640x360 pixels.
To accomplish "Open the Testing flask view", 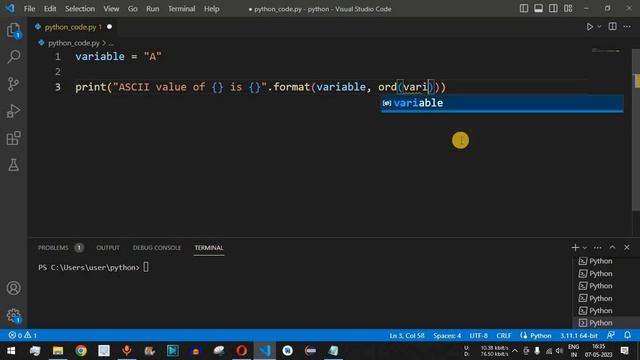I will point(13,165).
